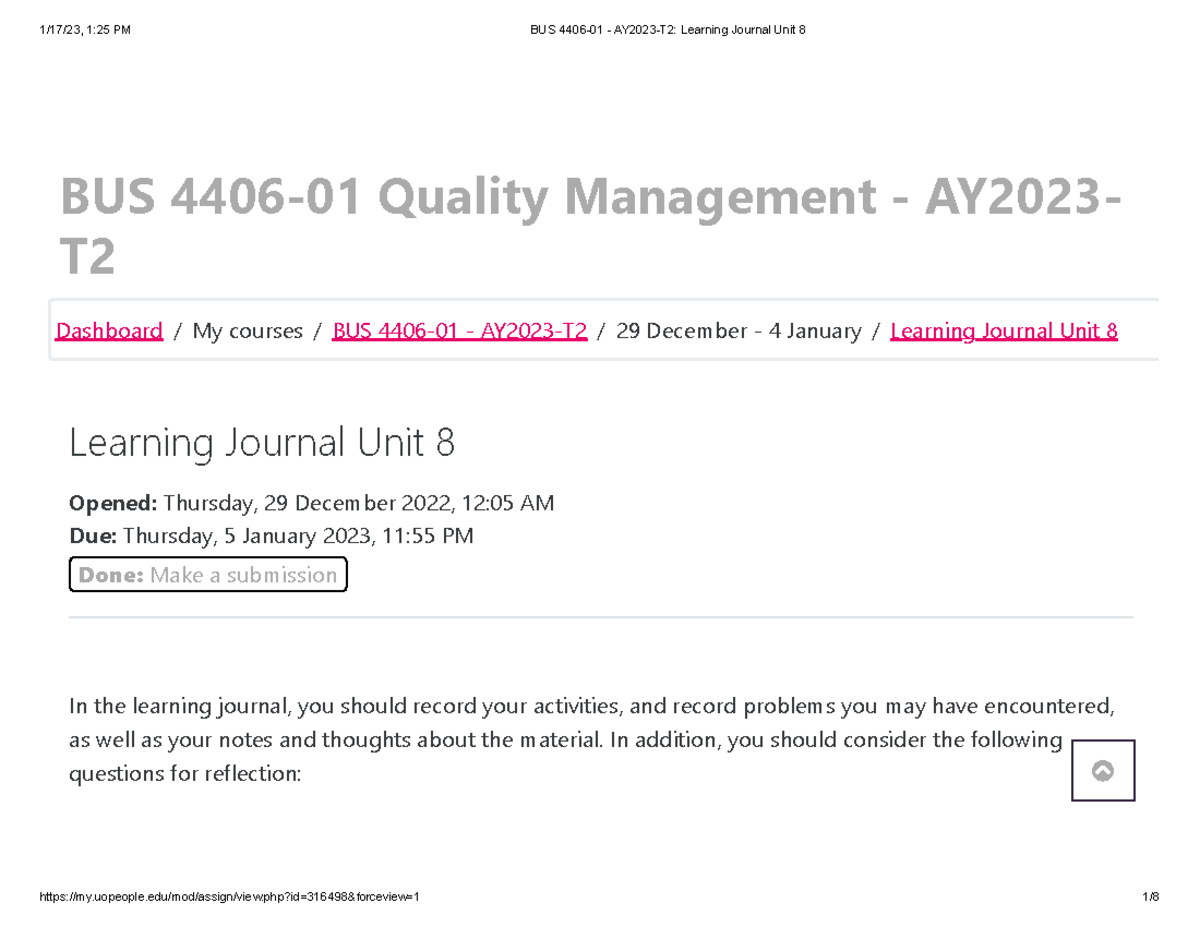Click the Done: Make a submission badge
Screen dimensions: 1200x927
(207, 574)
